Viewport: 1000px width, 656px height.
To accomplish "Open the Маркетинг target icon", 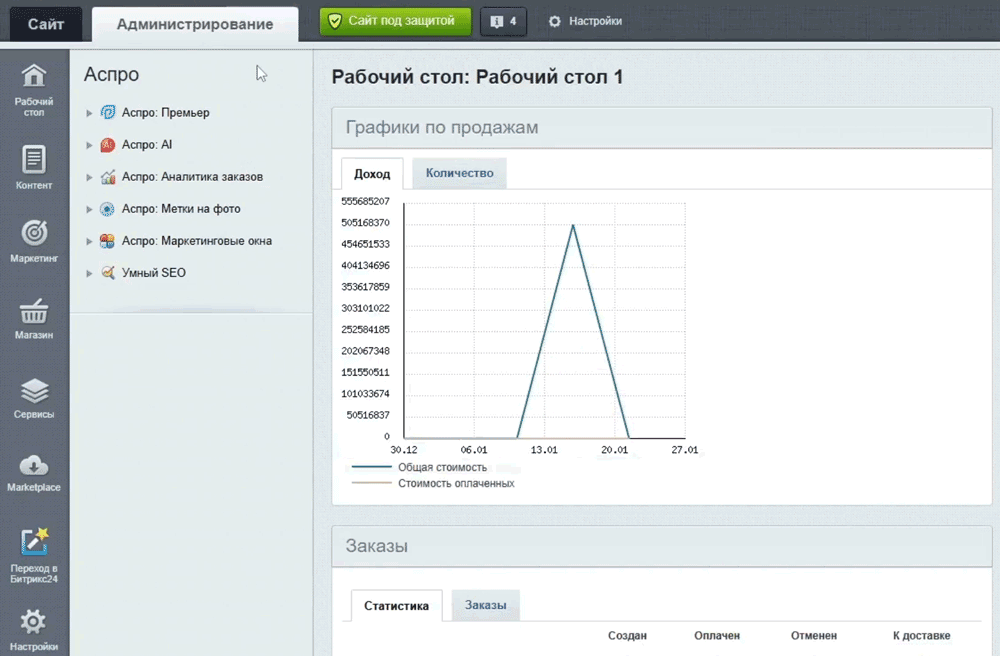I will point(34,234).
